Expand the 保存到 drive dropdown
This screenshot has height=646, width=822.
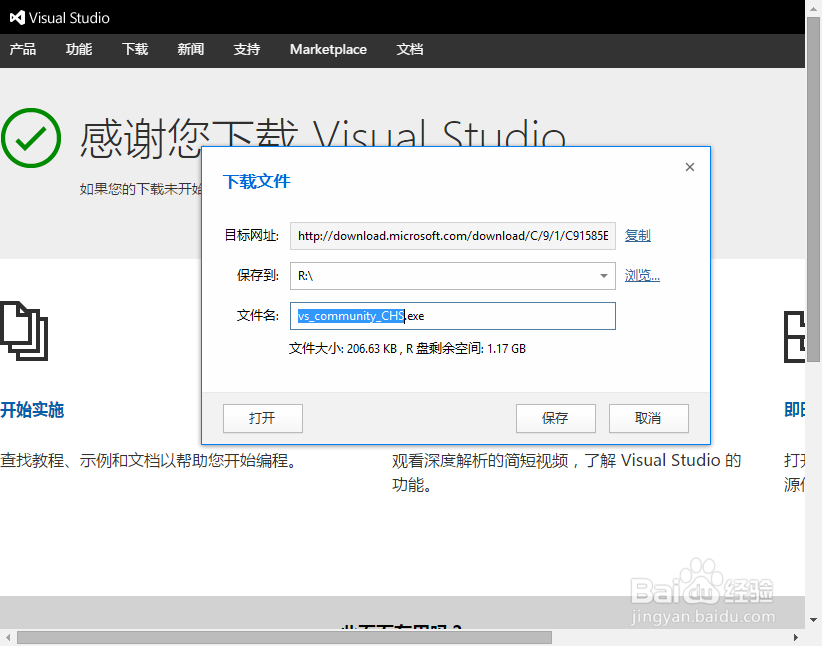(x=604, y=275)
